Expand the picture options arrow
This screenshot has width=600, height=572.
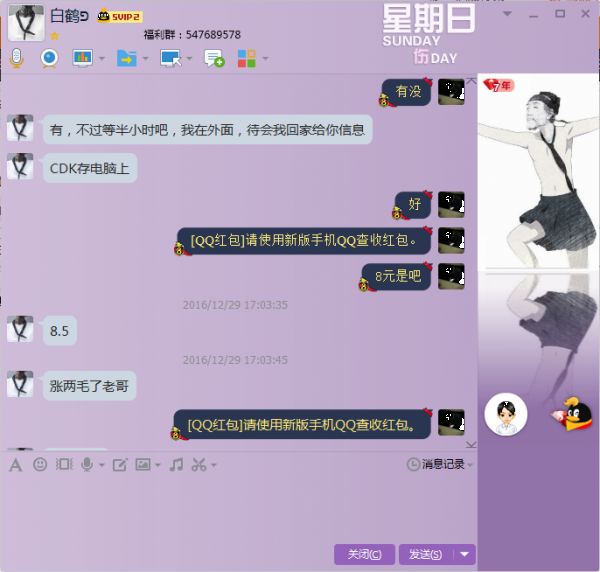[x=158, y=465]
